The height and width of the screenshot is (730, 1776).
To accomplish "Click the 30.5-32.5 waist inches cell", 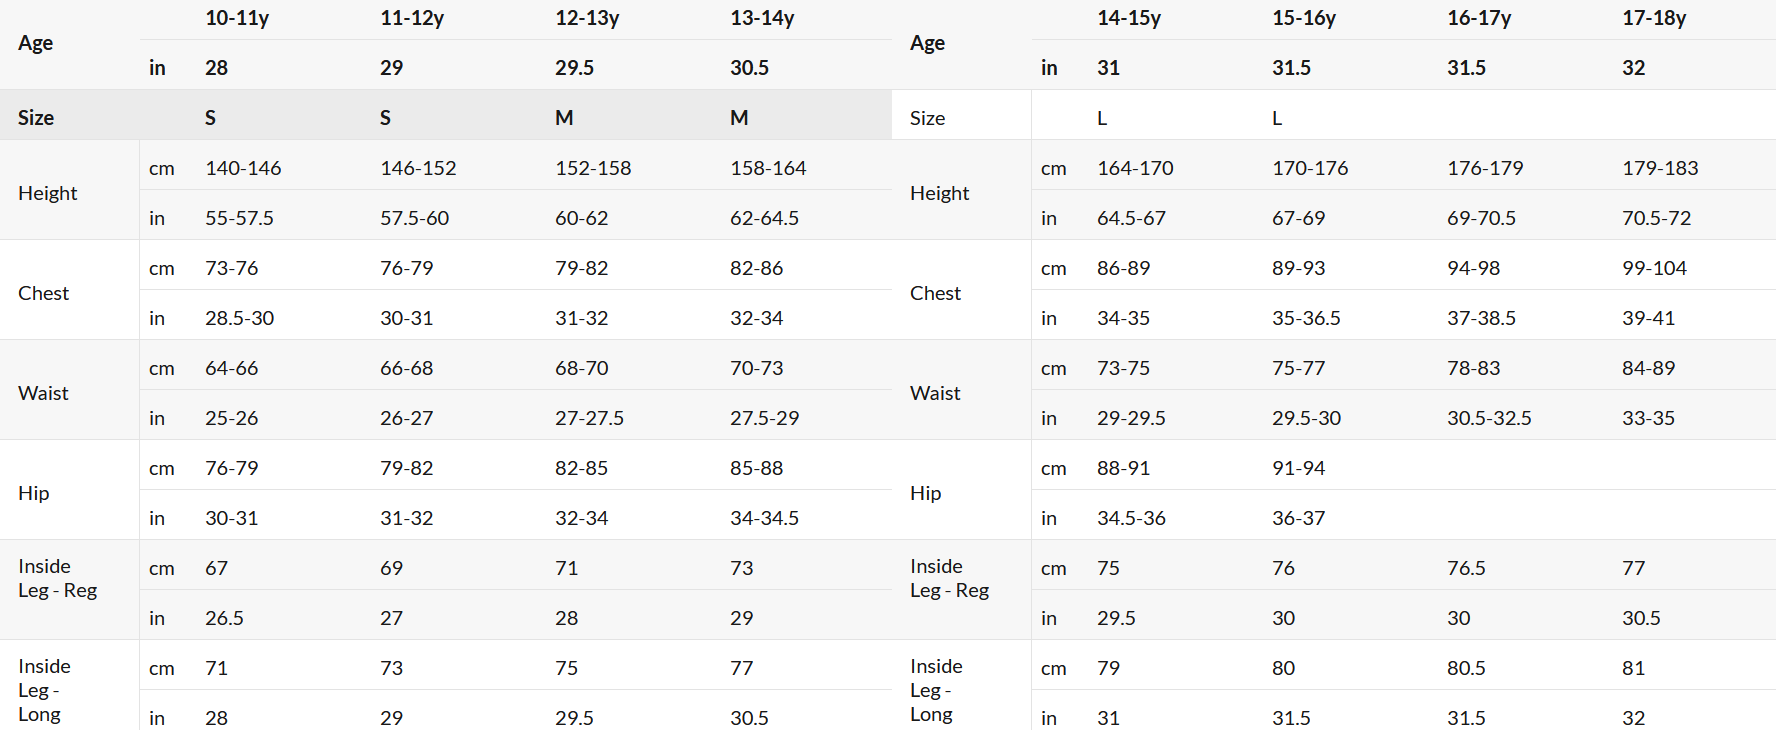I will tap(1489, 418).
